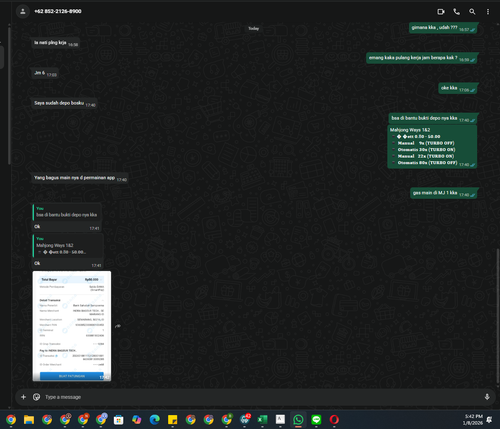This screenshot has height=429, width=500.
Task: Open Microsoft Edge from taskbar
Action: [154, 420]
